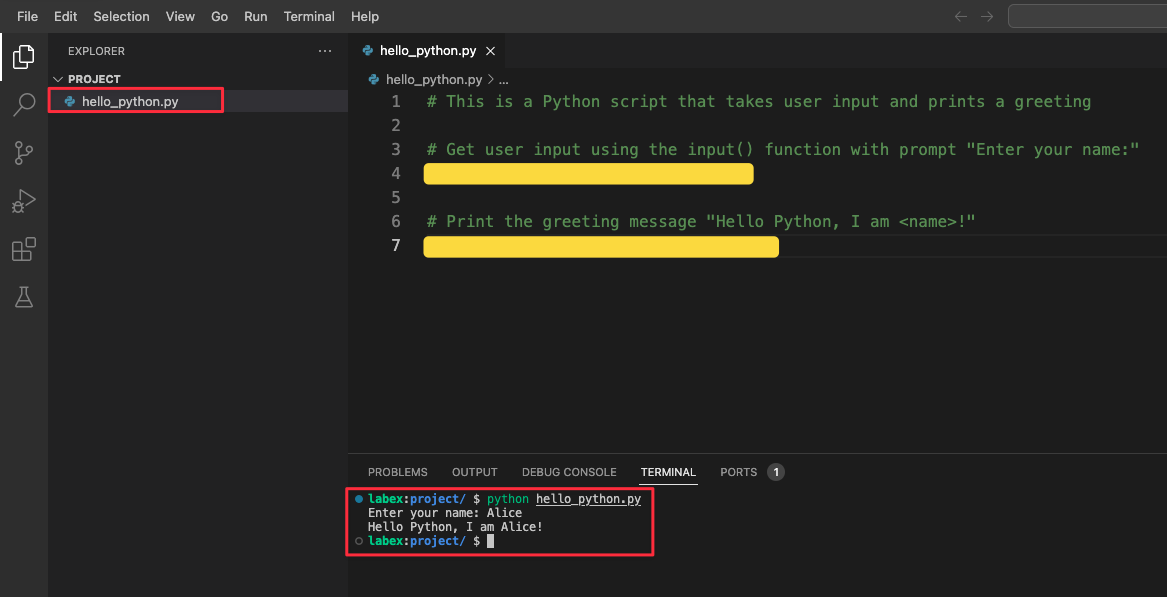Viewport: 1167px width, 597px height.
Task: Expand the breadcrumb ellipsis in editor
Action: [x=502, y=79]
